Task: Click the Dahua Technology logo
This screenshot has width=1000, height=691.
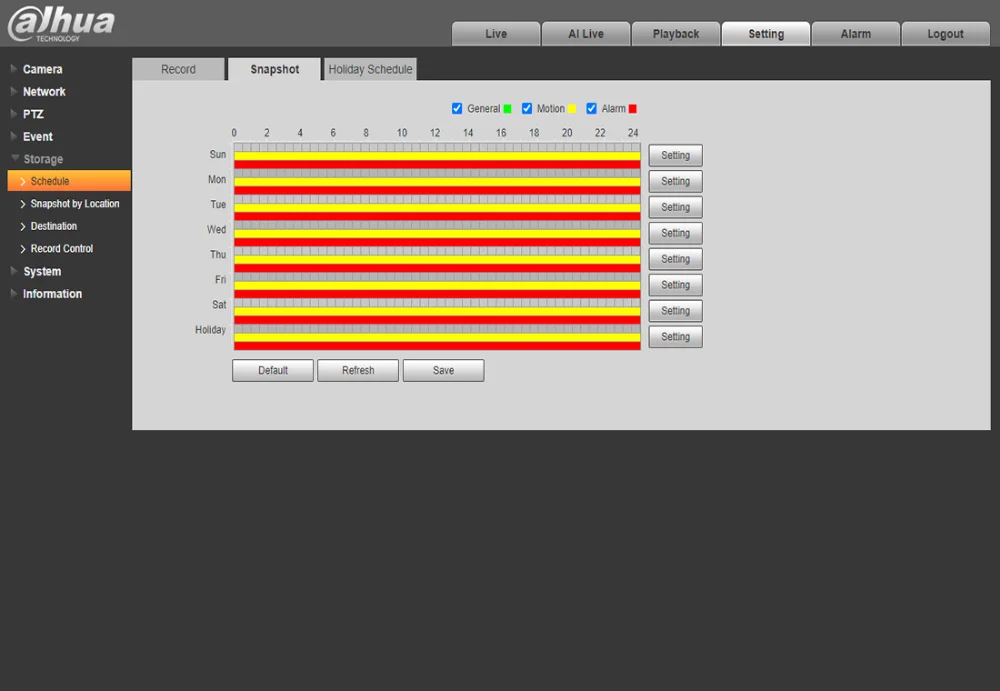Action: [61, 24]
